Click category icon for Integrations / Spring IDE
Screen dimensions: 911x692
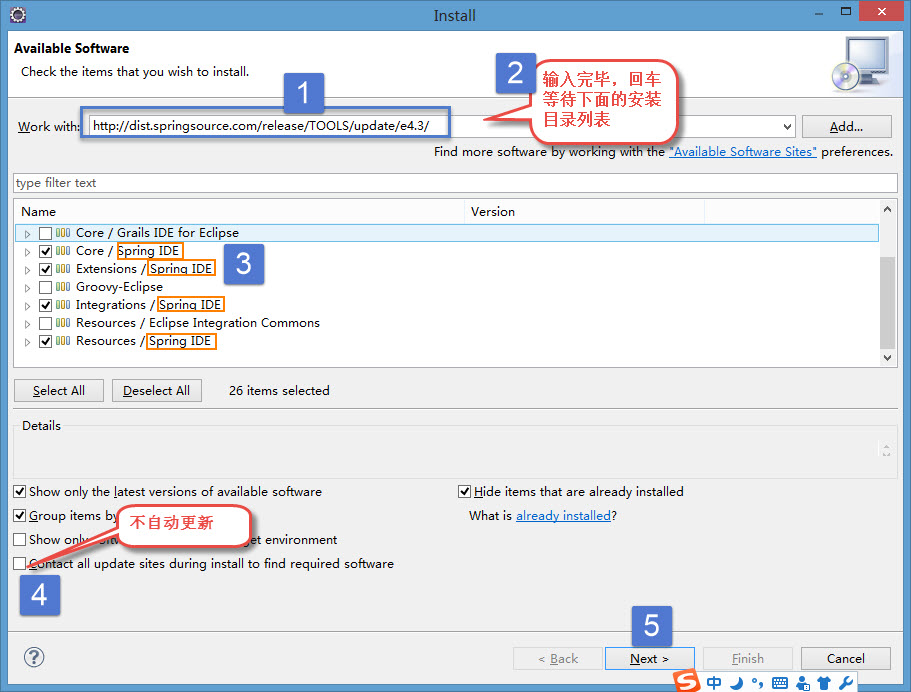tap(63, 305)
